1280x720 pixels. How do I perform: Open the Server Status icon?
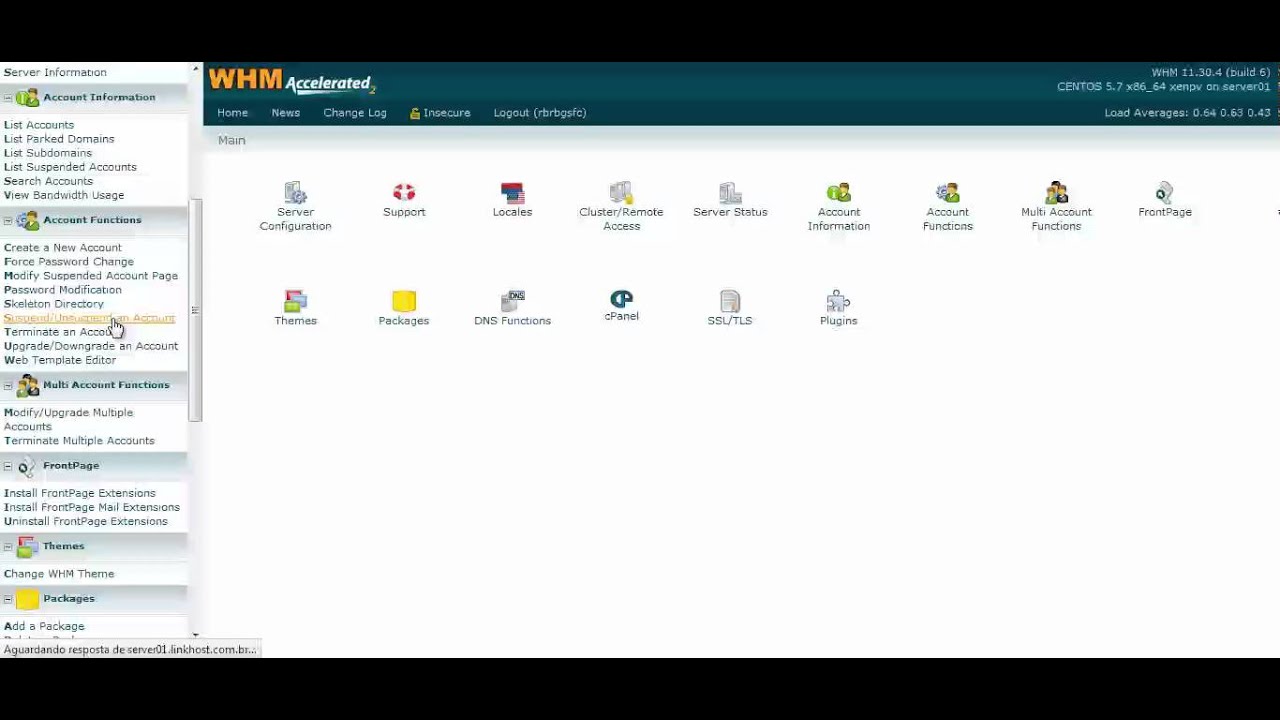(730, 193)
